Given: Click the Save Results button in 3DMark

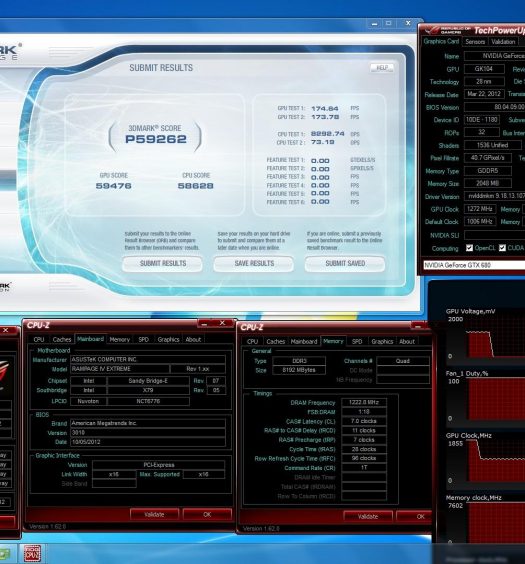Looking at the screenshot, I should pyautogui.click(x=254, y=264).
